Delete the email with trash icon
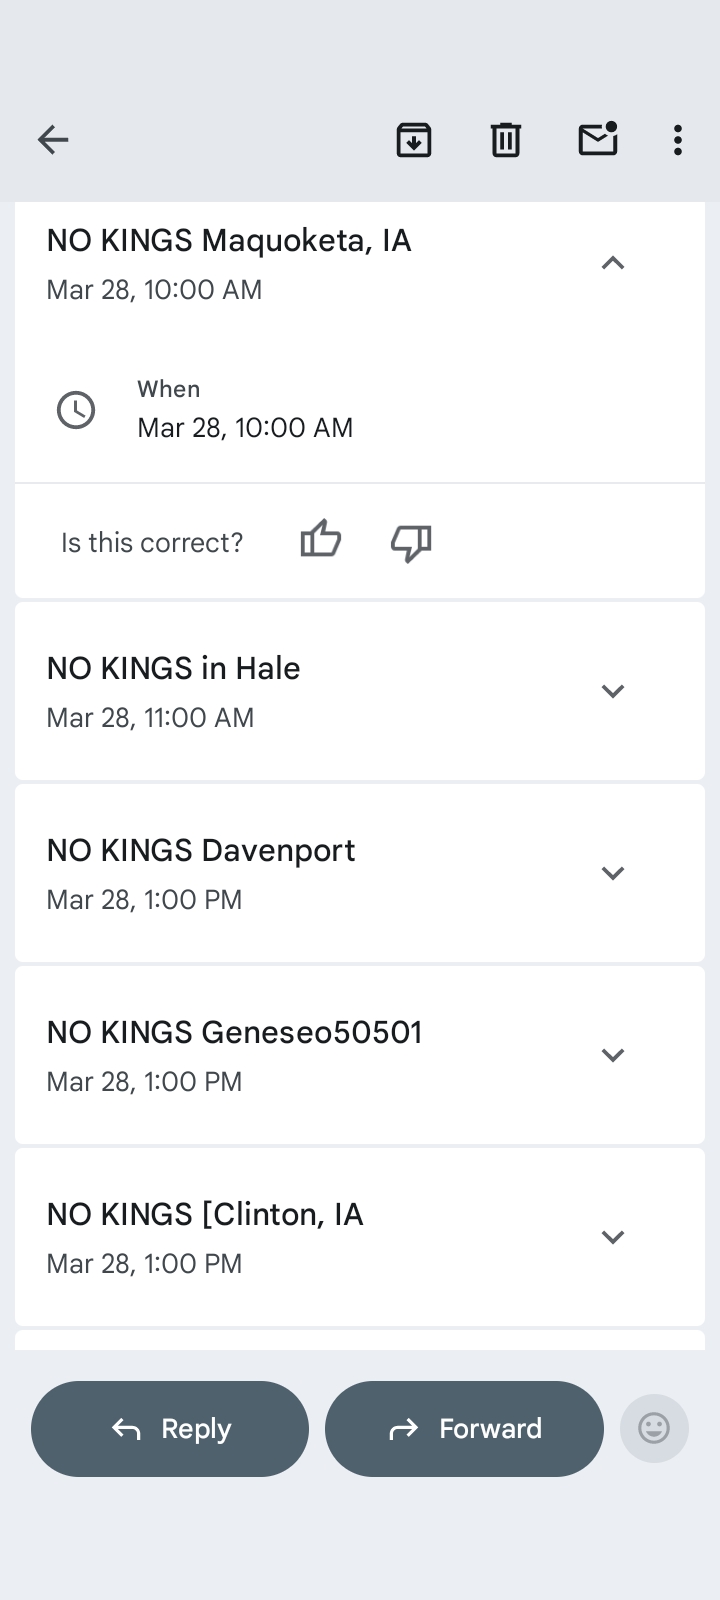The height and width of the screenshot is (1600, 720). tap(506, 140)
